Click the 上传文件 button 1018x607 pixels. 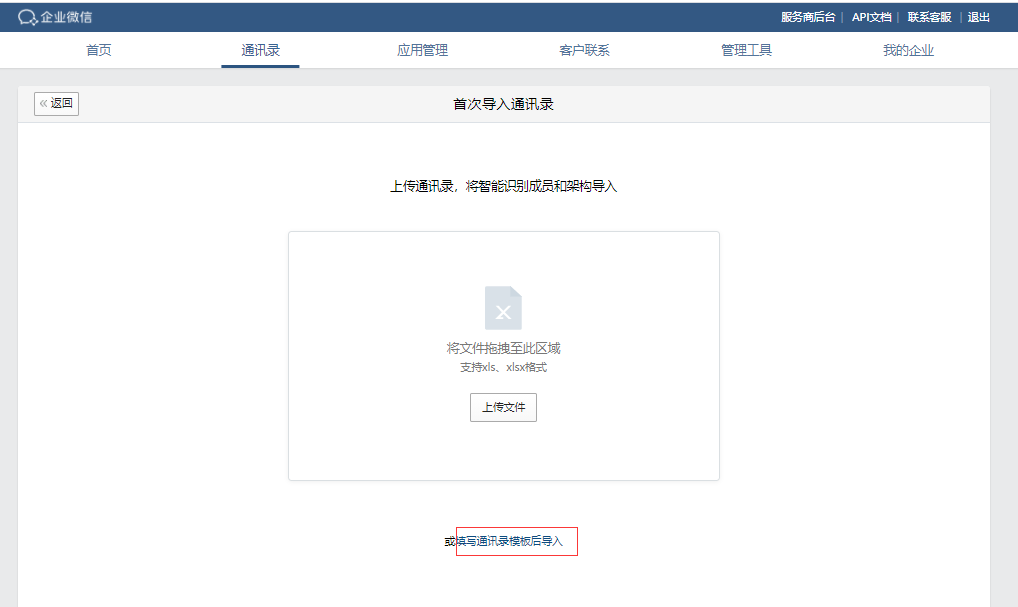(503, 407)
